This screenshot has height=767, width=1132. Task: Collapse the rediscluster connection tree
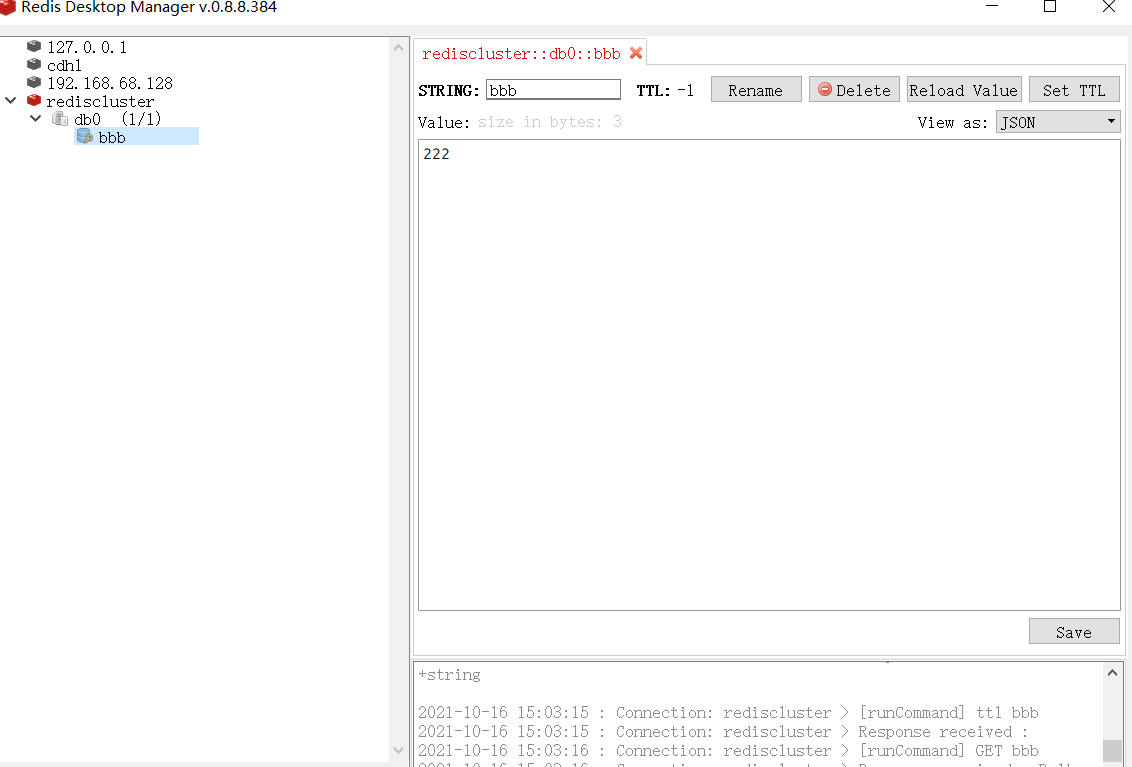pyautogui.click(x=11, y=100)
